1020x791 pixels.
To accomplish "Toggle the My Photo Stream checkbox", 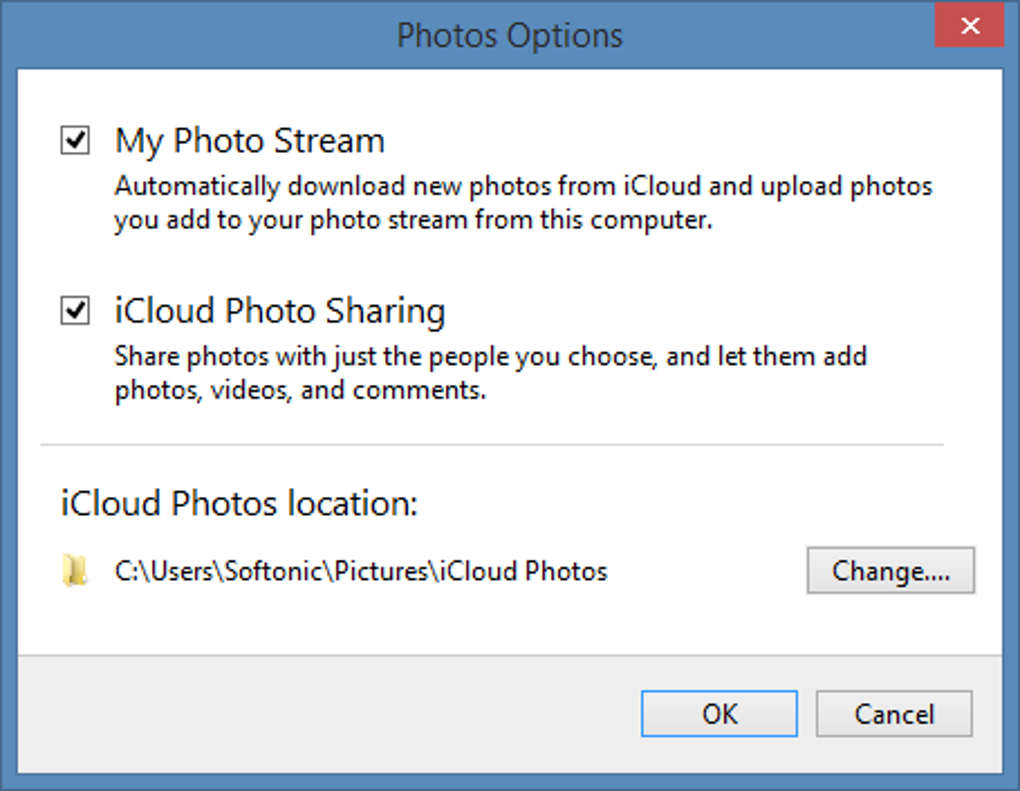I will pyautogui.click(x=75, y=141).
